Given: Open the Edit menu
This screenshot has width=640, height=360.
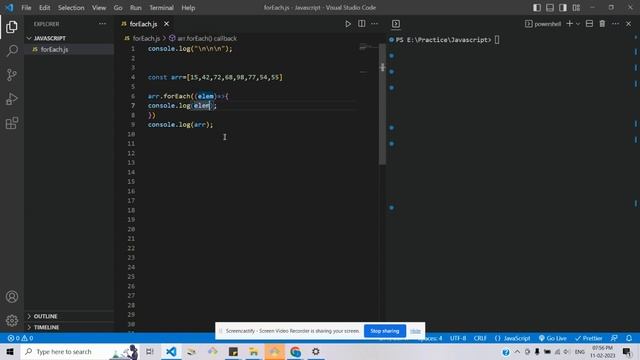Looking at the screenshot, I should click(44, 8).
